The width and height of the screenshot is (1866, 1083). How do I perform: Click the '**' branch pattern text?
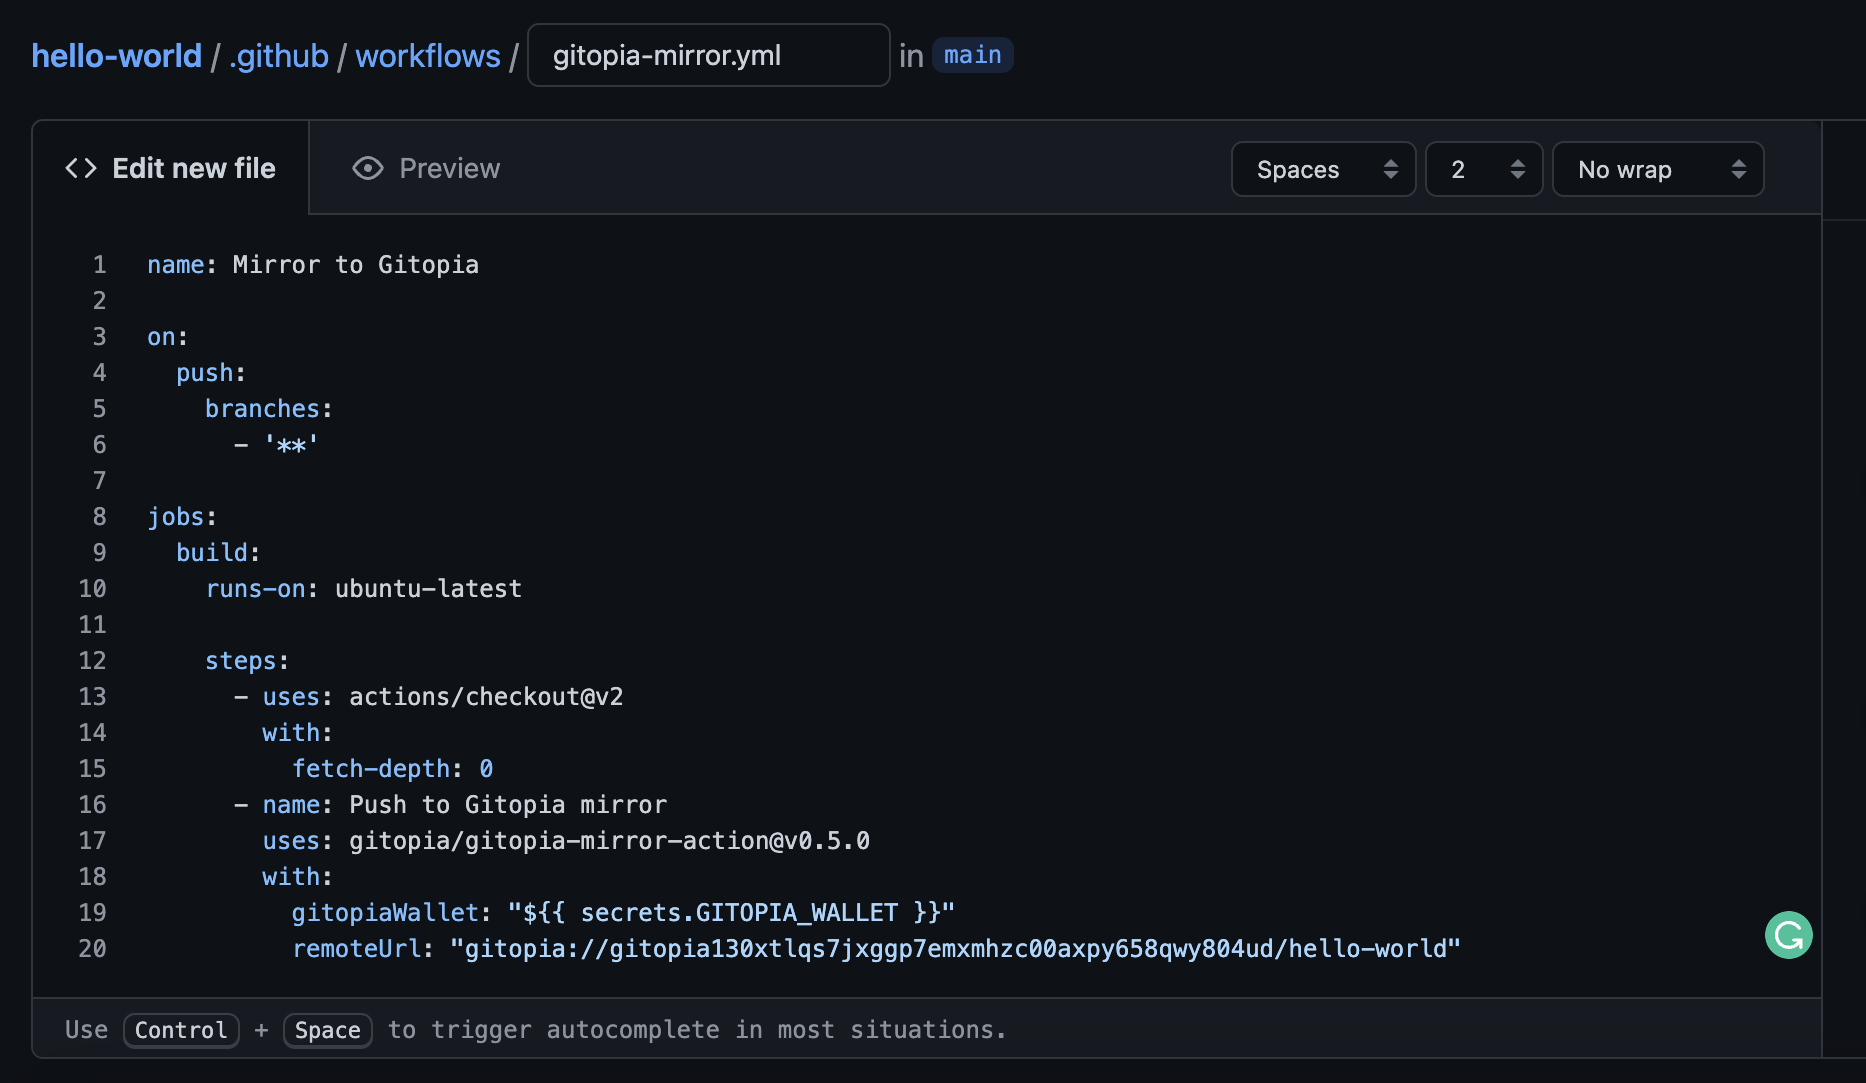[x=291, y=445]
